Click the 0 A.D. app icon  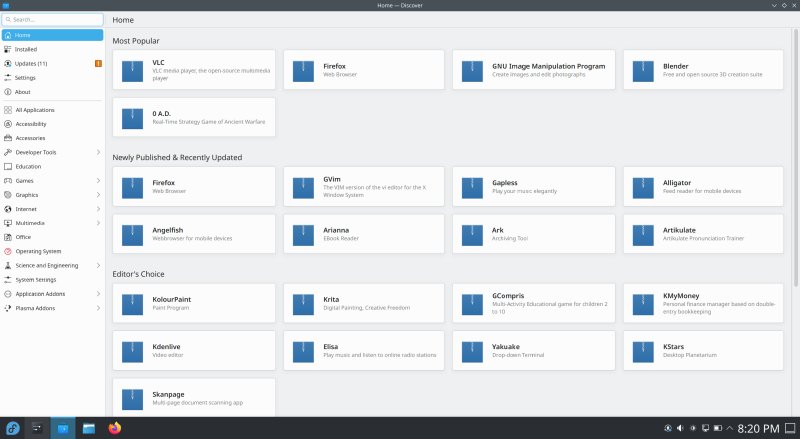click(x=132, y=118)
